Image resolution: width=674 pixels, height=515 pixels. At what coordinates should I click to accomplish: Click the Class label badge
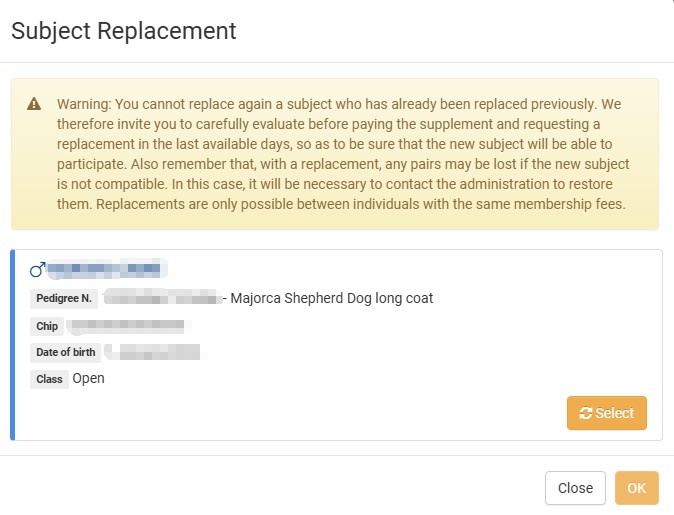pos(49,379)
